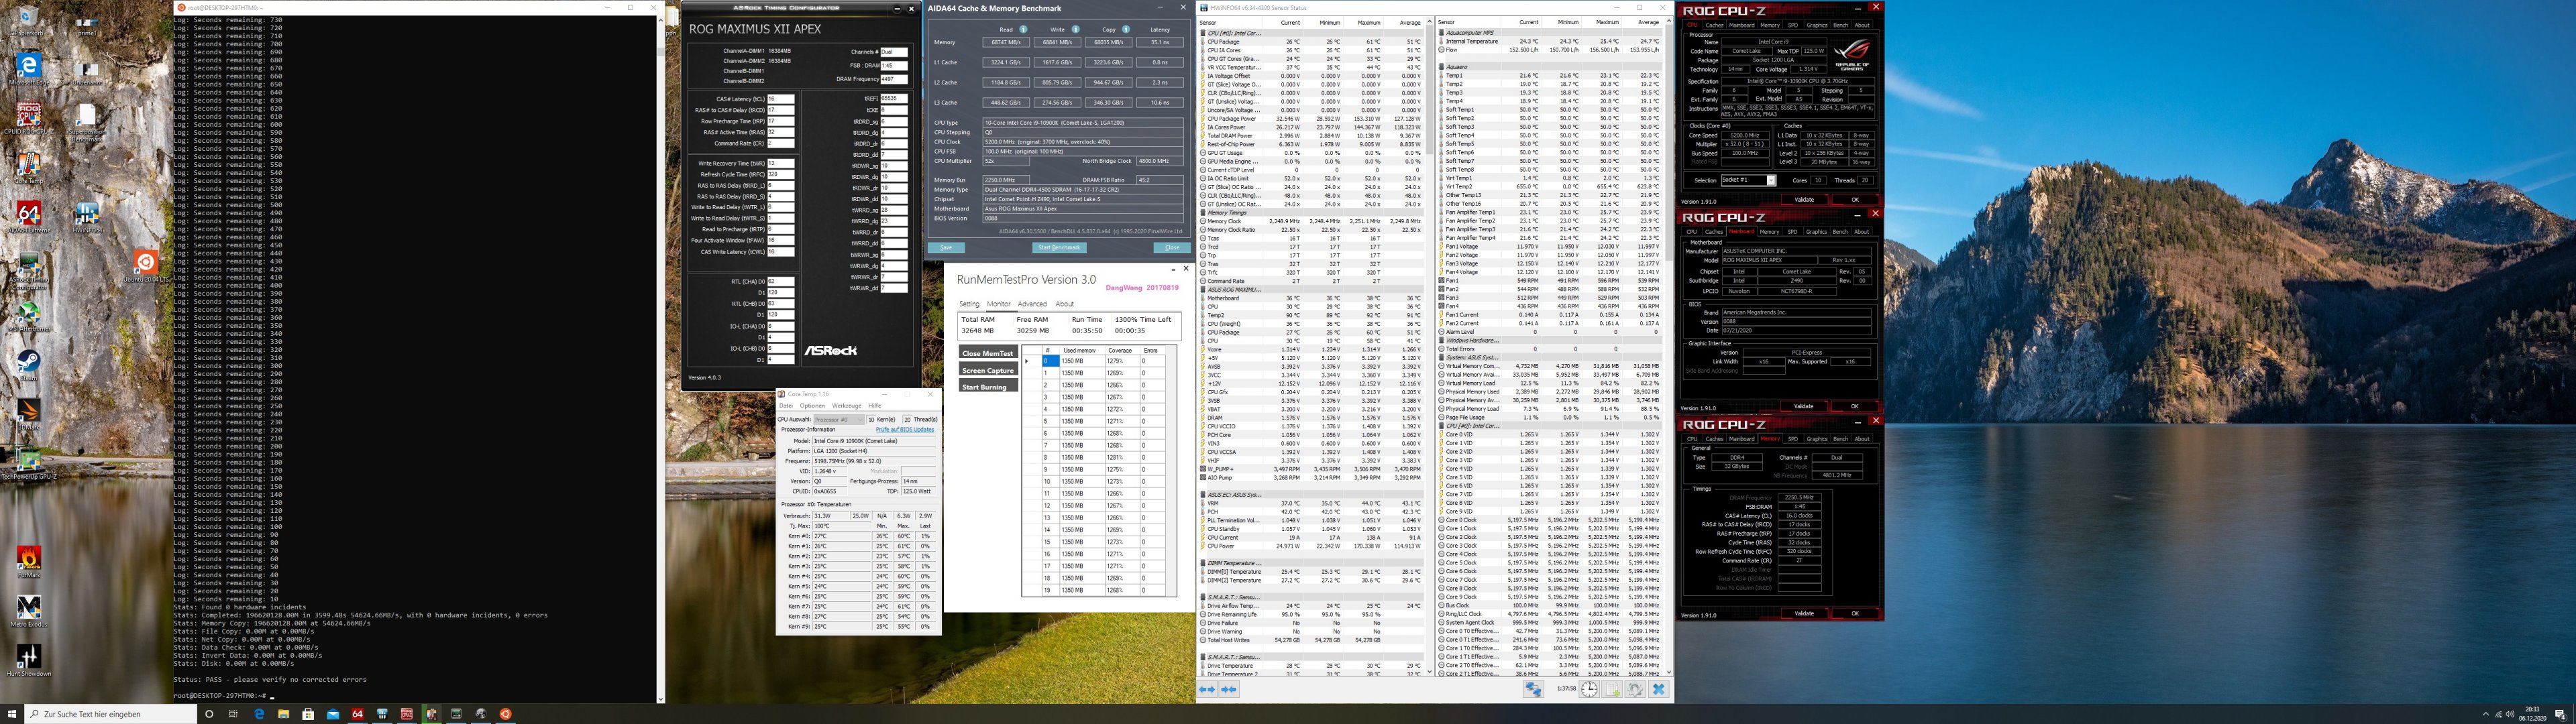The width and height of the screenshot is (2576, 724).
Task: Click HWiNFO reset clock icon
Action: (x=1589, y=689)
